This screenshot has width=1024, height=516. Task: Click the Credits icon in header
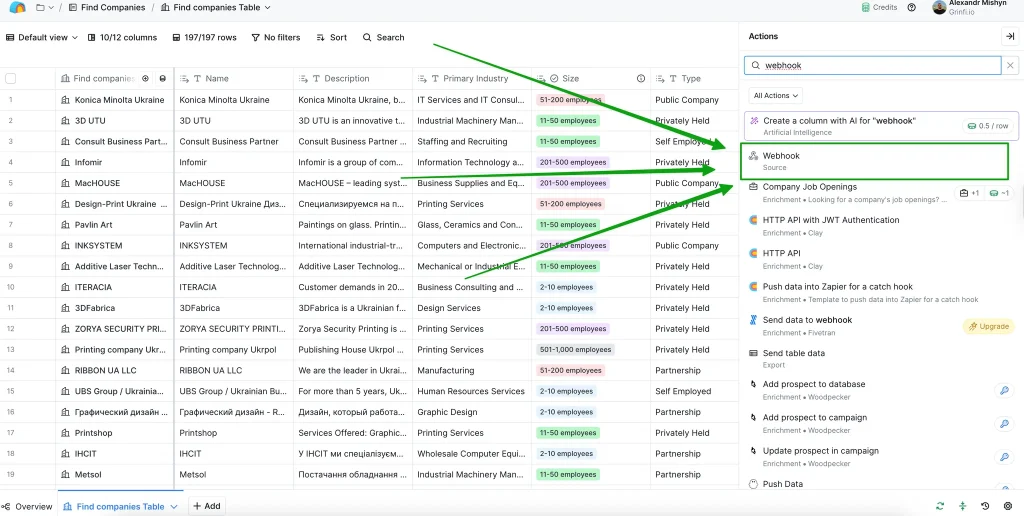(x=866, y=8)
